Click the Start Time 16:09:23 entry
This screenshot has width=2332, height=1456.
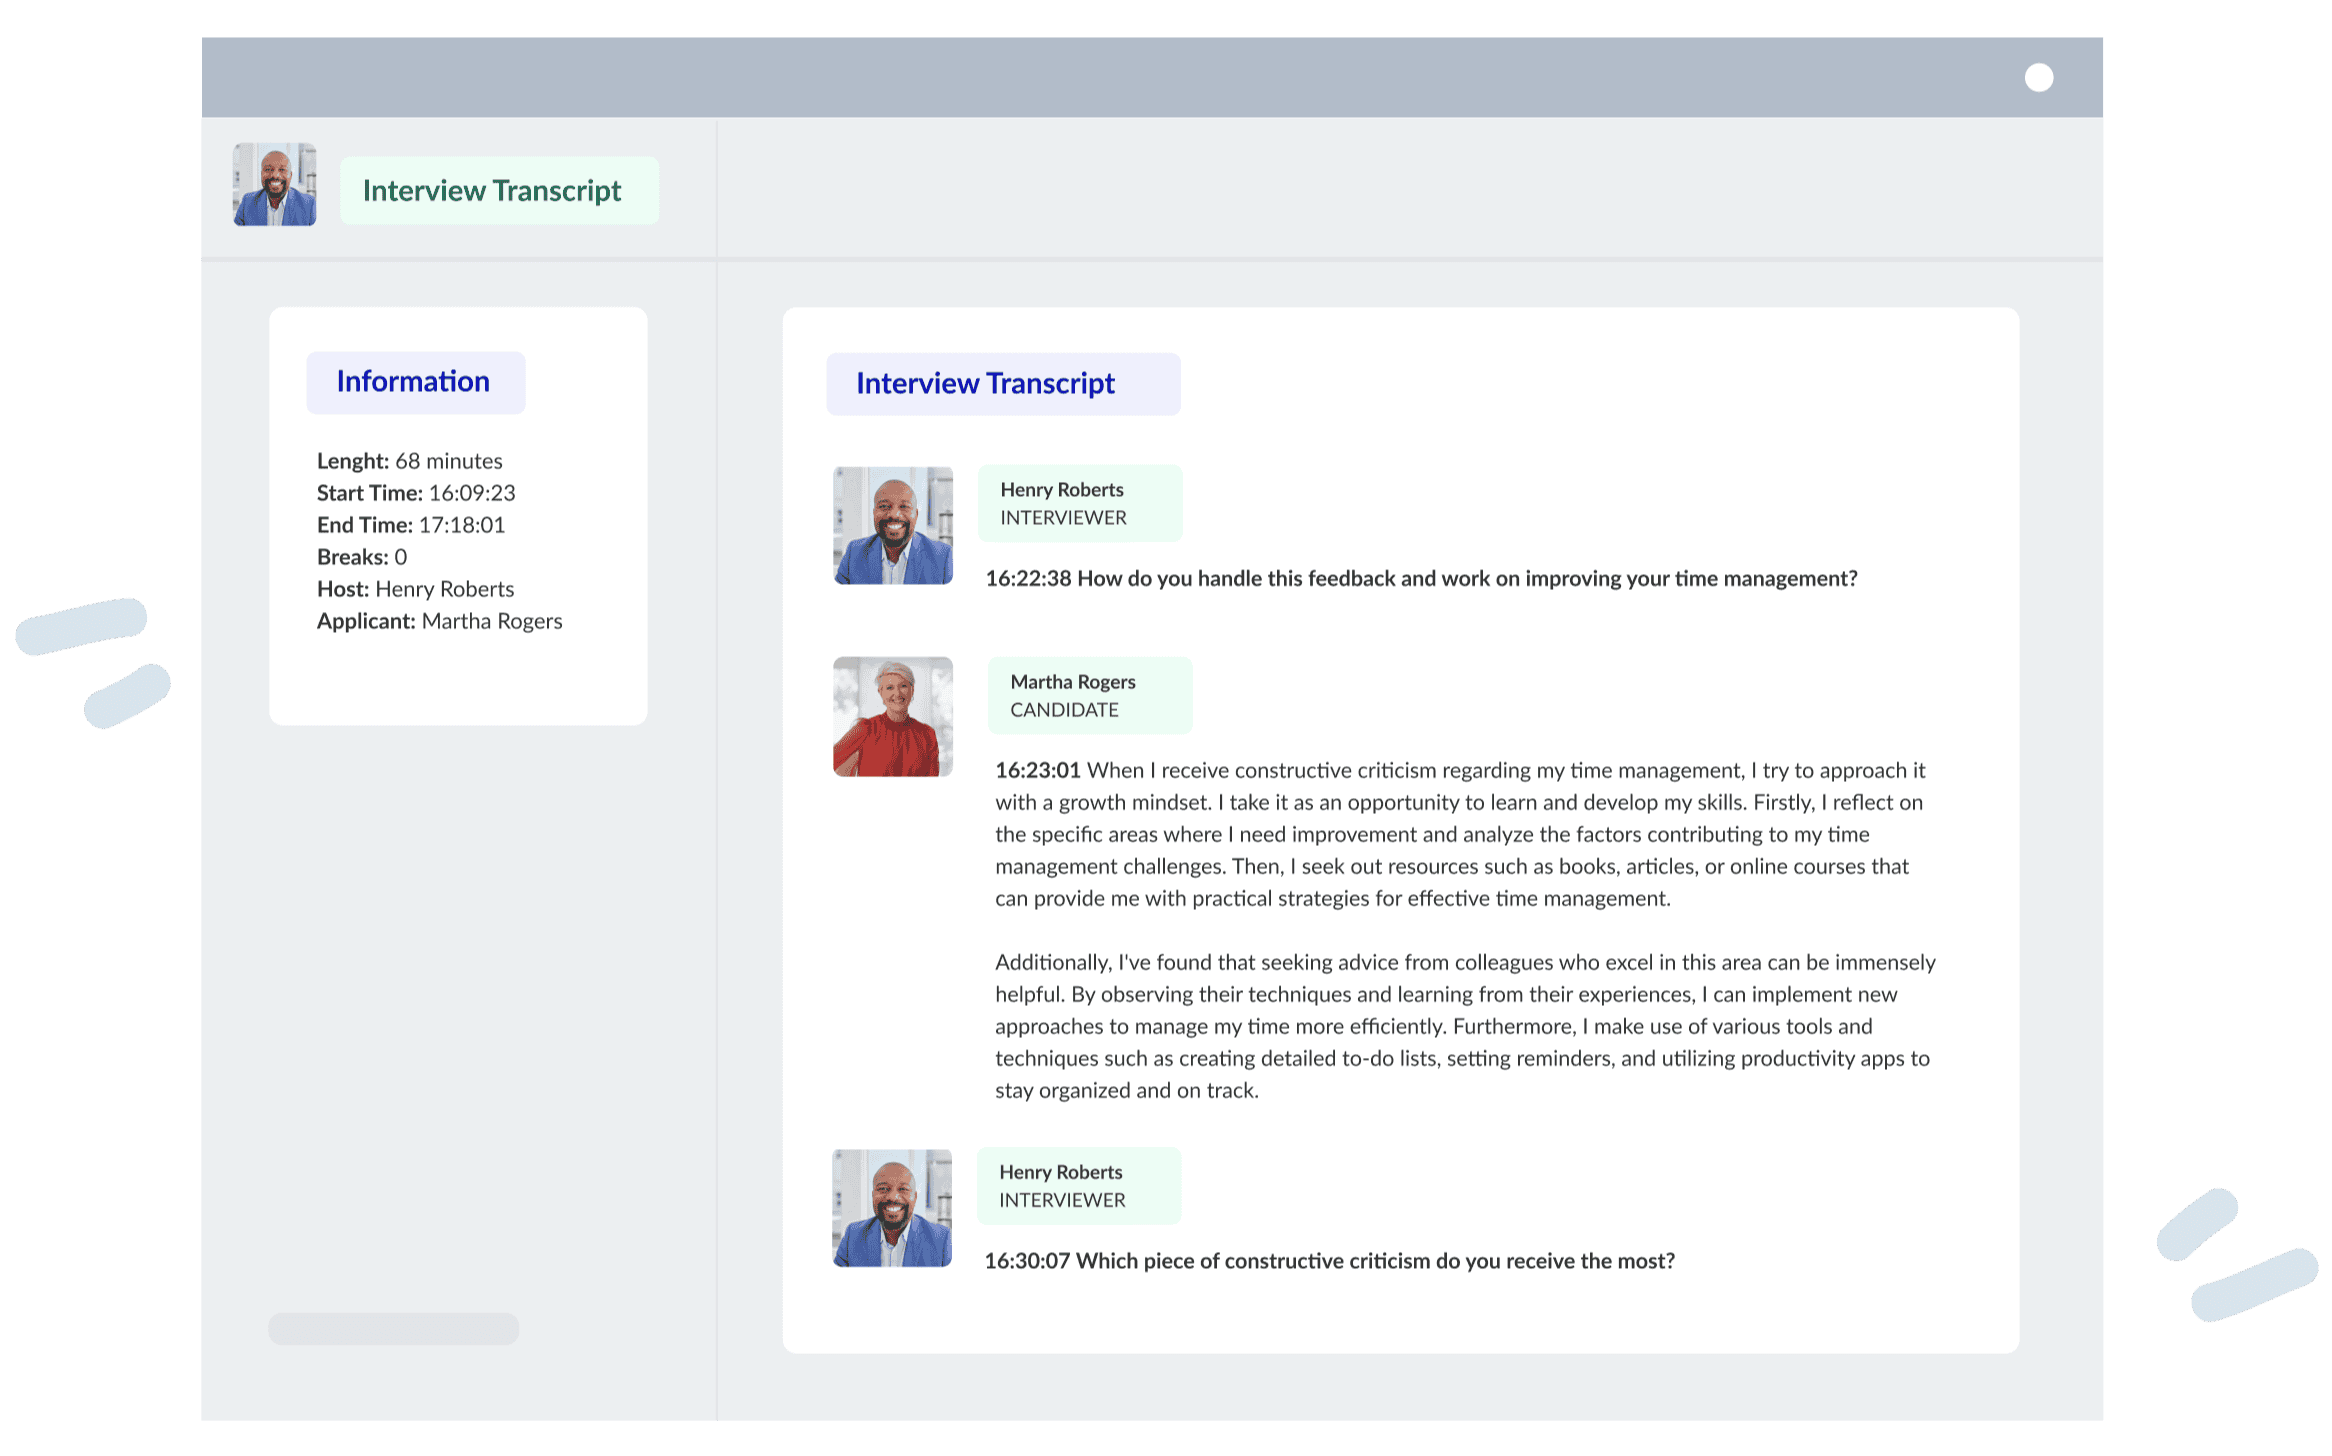click(416, 493)
